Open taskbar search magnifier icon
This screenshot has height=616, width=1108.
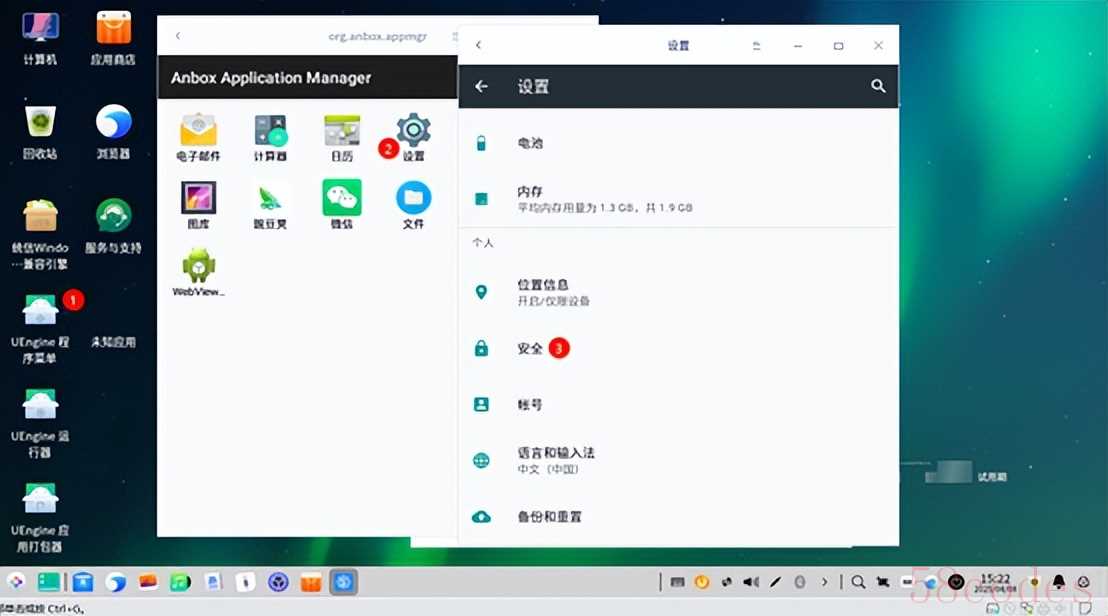tap(858, 582)
